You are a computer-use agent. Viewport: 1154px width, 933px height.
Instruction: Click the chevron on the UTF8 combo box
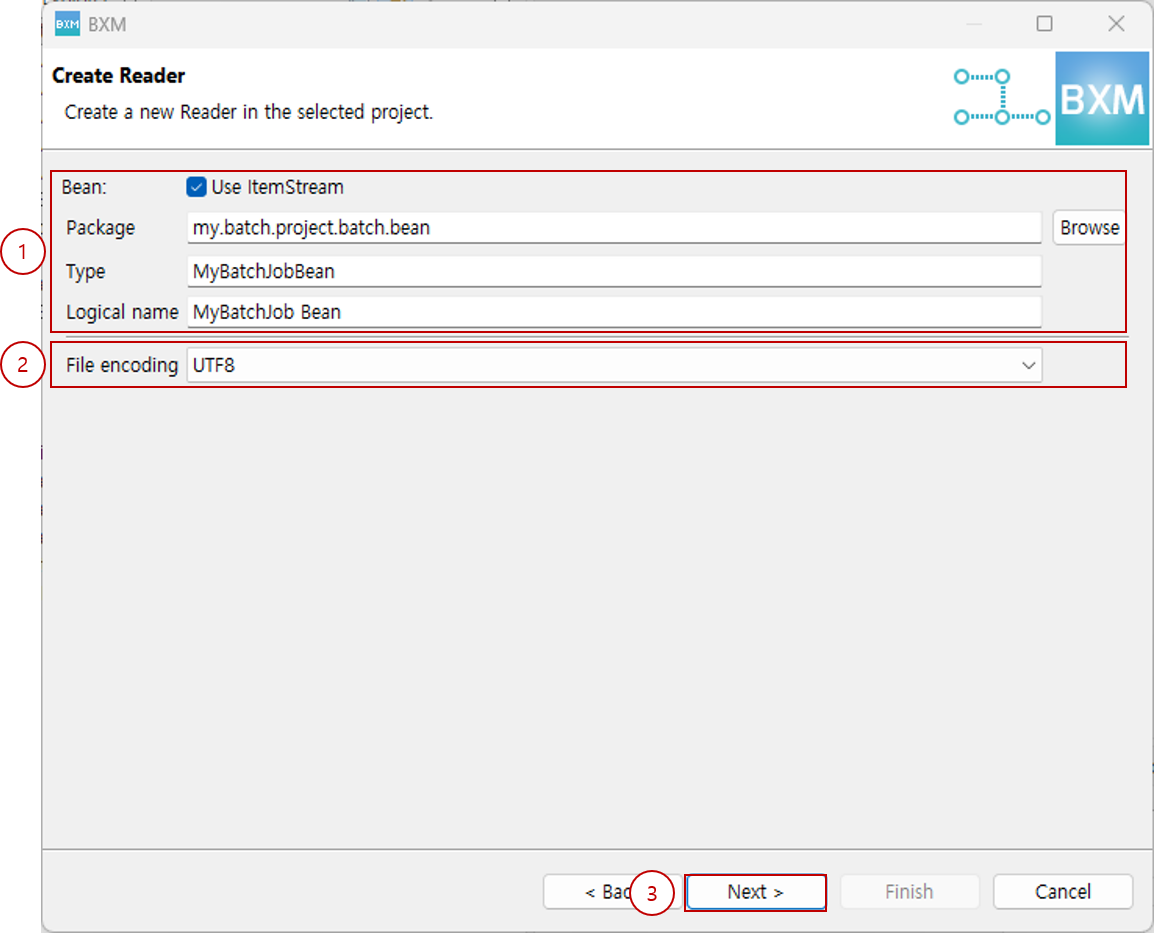pyautogui.click(x=1028, y=365)
